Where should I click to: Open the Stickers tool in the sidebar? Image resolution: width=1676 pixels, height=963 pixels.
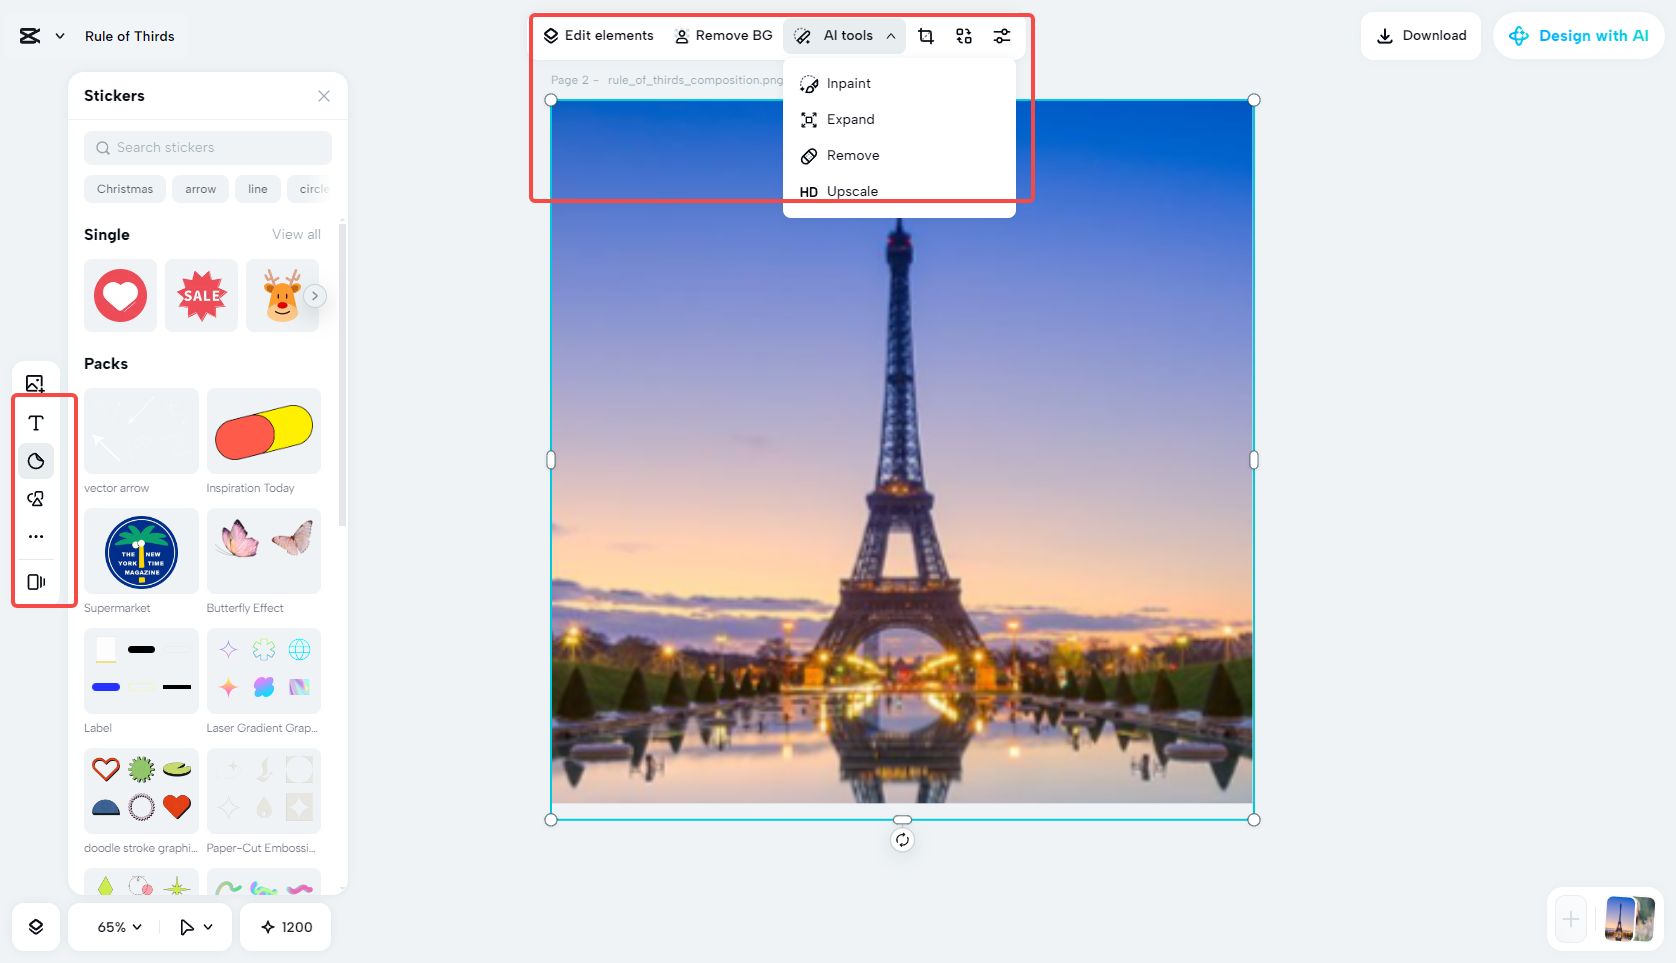36,461
